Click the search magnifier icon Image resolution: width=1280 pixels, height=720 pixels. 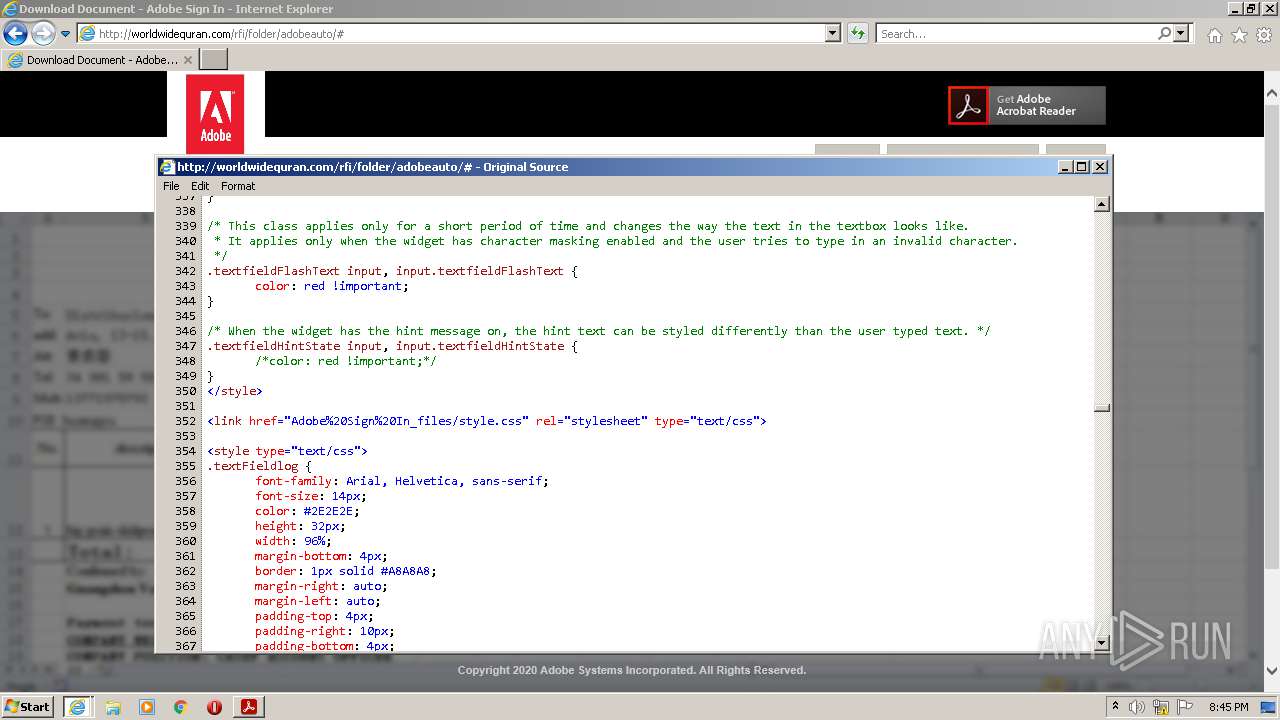coord(1164,34)
